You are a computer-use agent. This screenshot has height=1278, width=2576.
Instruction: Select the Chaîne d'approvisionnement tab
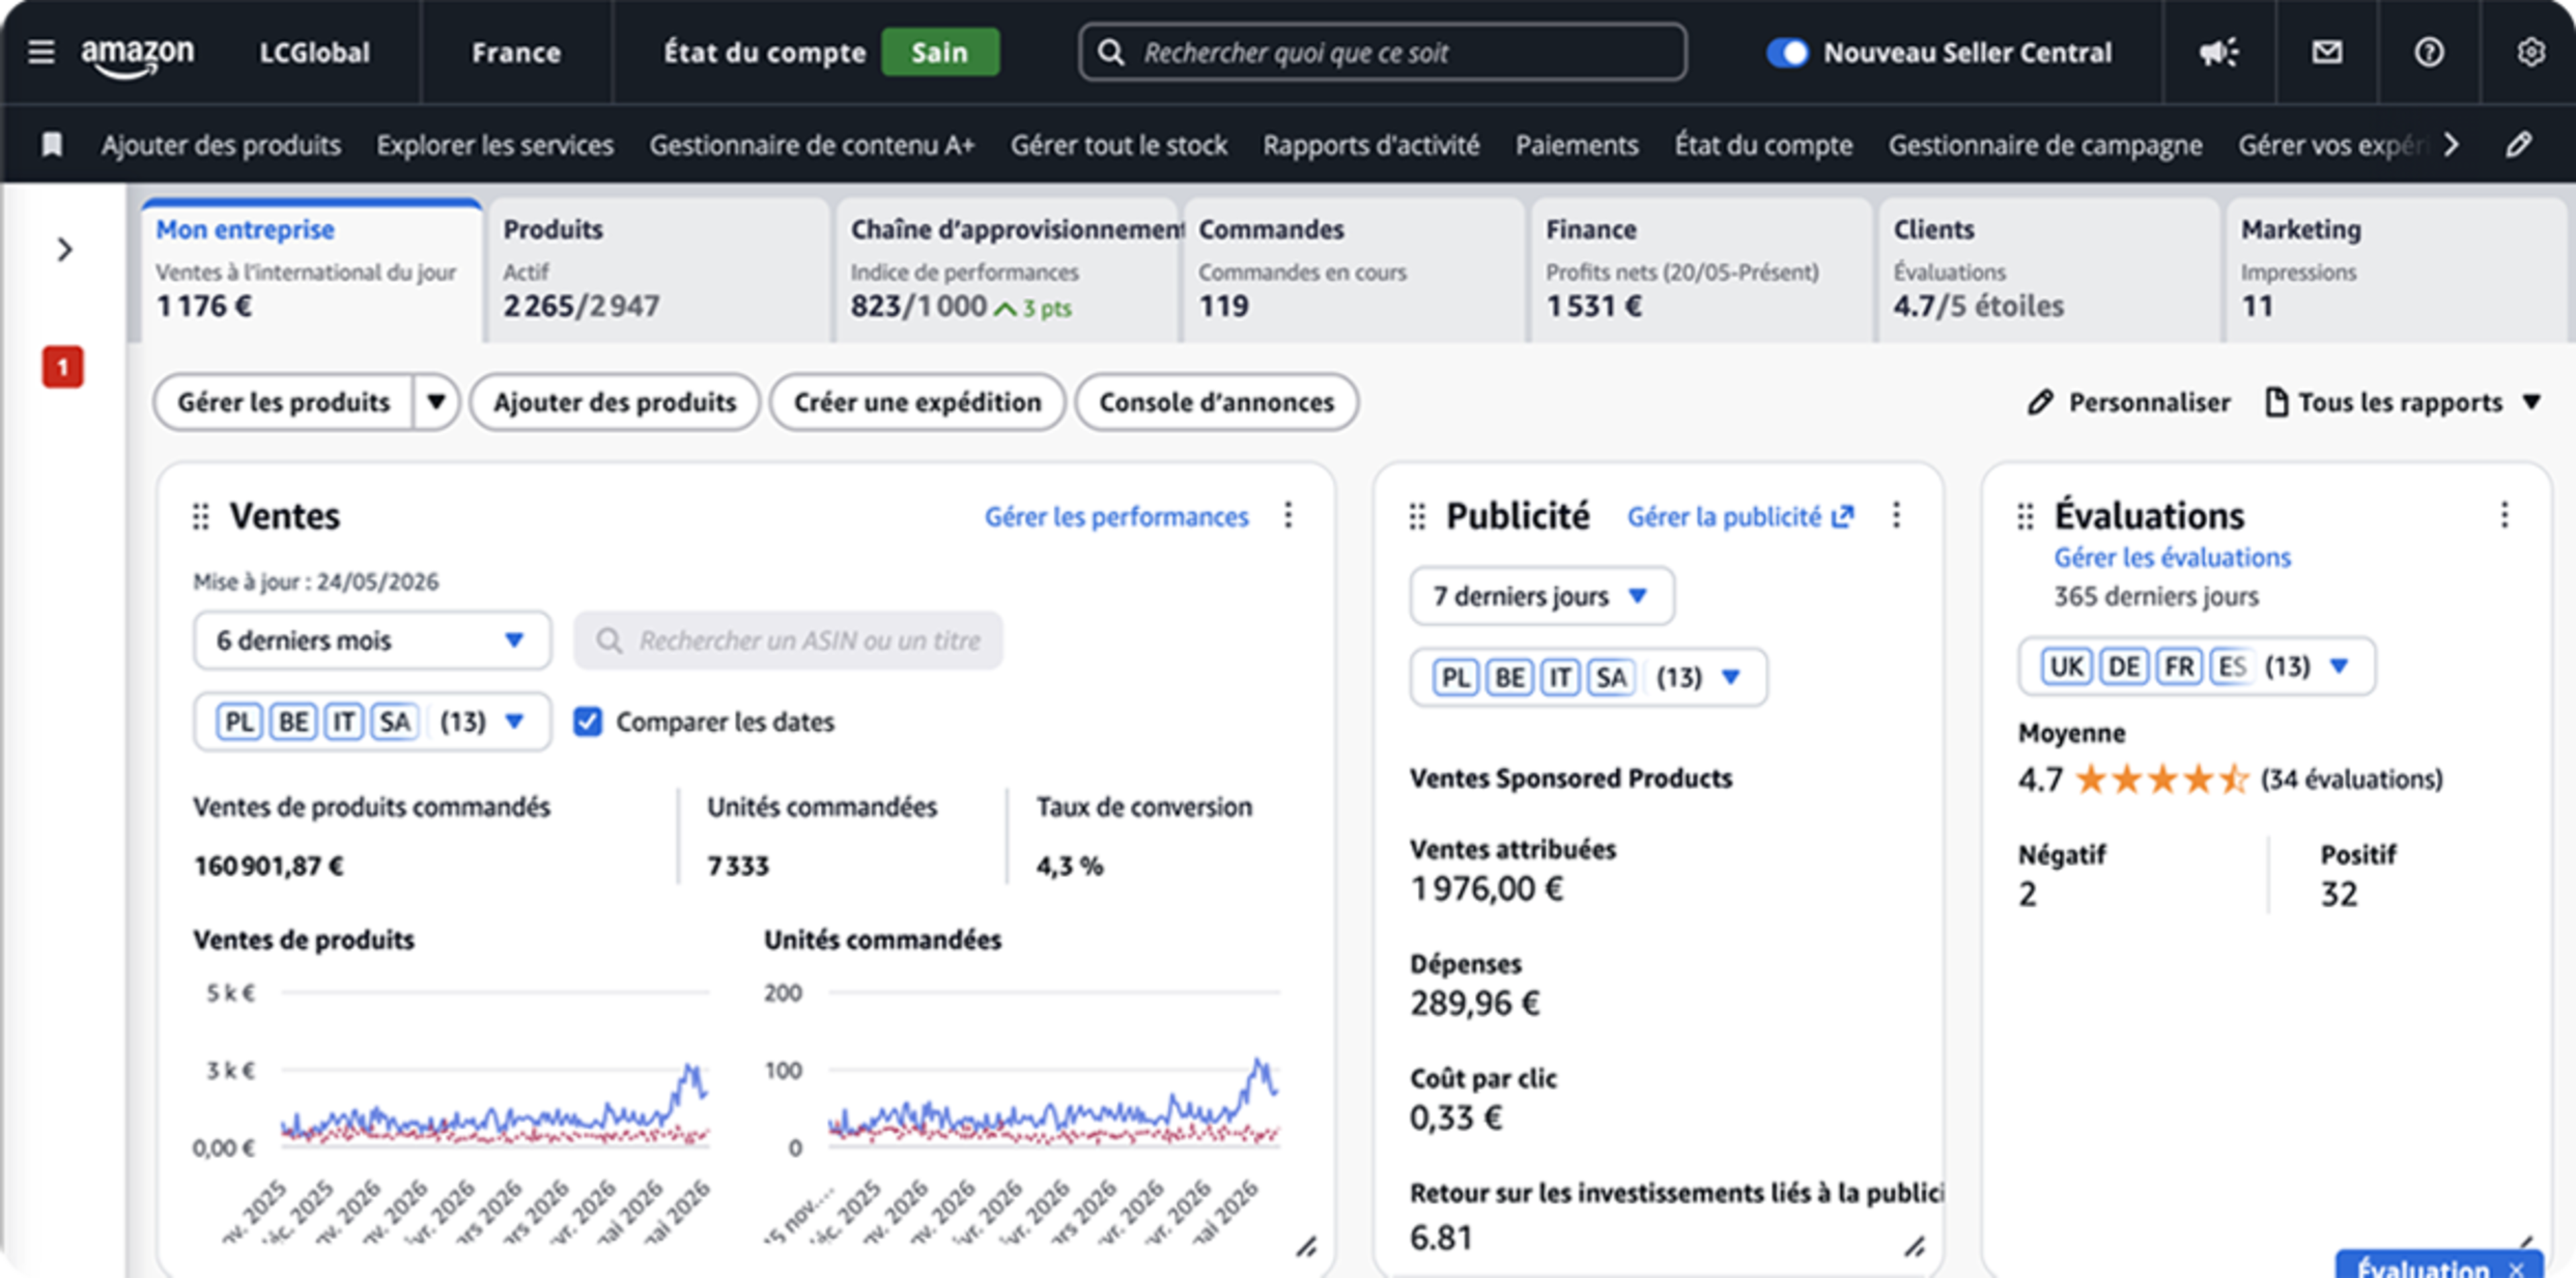[1007, 270]
